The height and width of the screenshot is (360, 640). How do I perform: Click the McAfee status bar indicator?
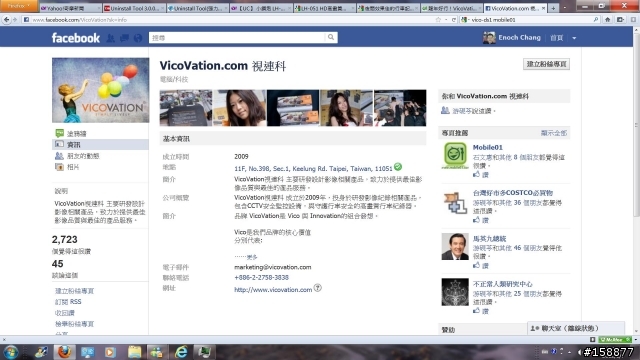point(615,340)
